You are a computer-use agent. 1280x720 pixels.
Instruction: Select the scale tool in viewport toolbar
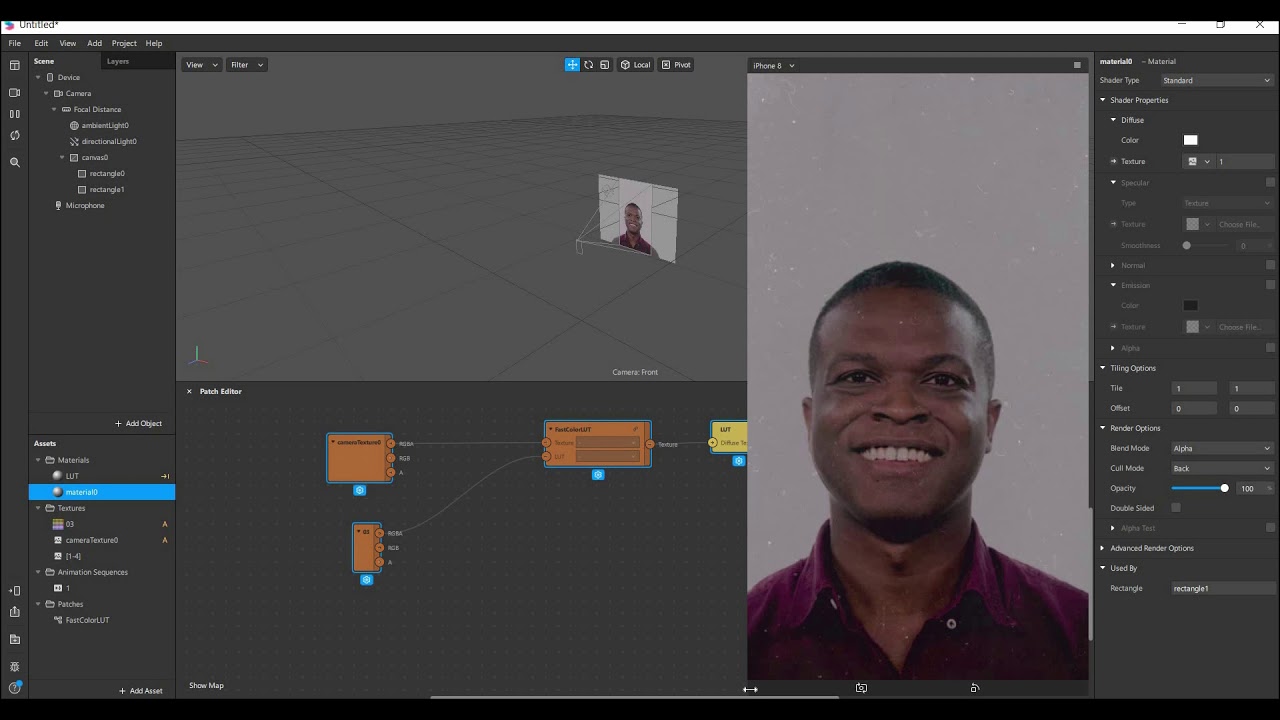pyautogui.click(x=604, y=65)
